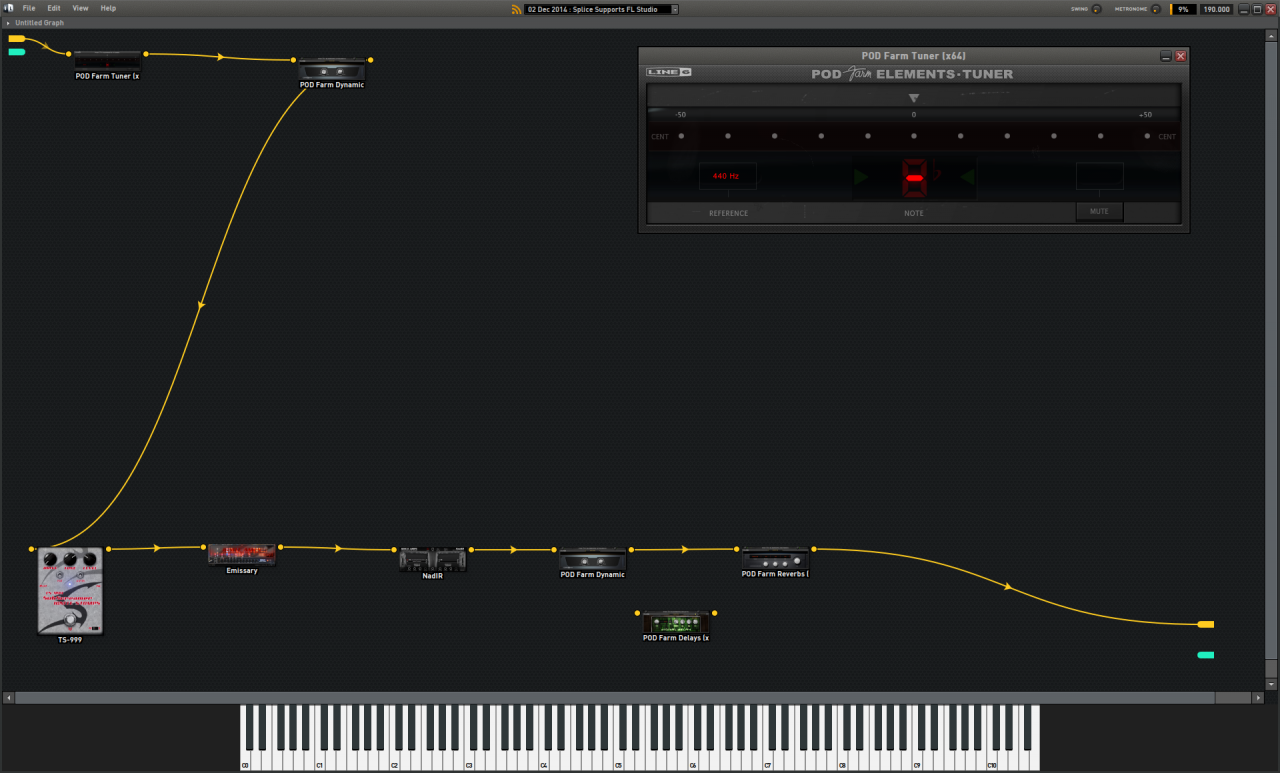Minimize the main application window
Image resolution: width=1280 pixels, height=773 pixels.
[1243, 9]
